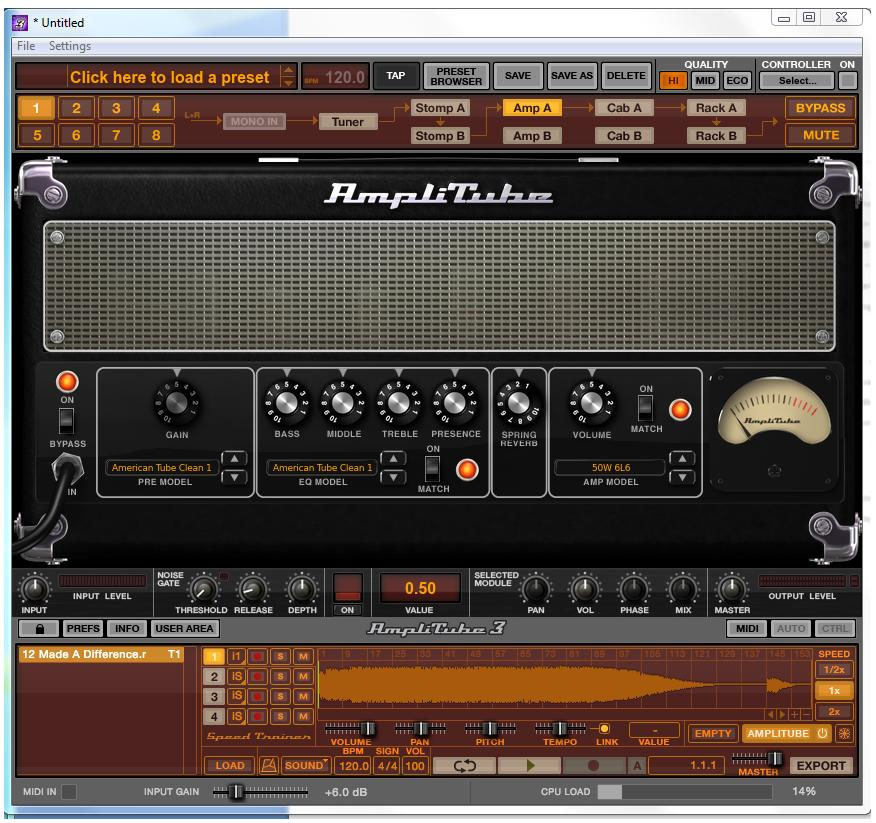This screenshot has height=823, width=876.
Task: Open the 50W 6L6 amp model selector
Action: [x=611, y=468]
